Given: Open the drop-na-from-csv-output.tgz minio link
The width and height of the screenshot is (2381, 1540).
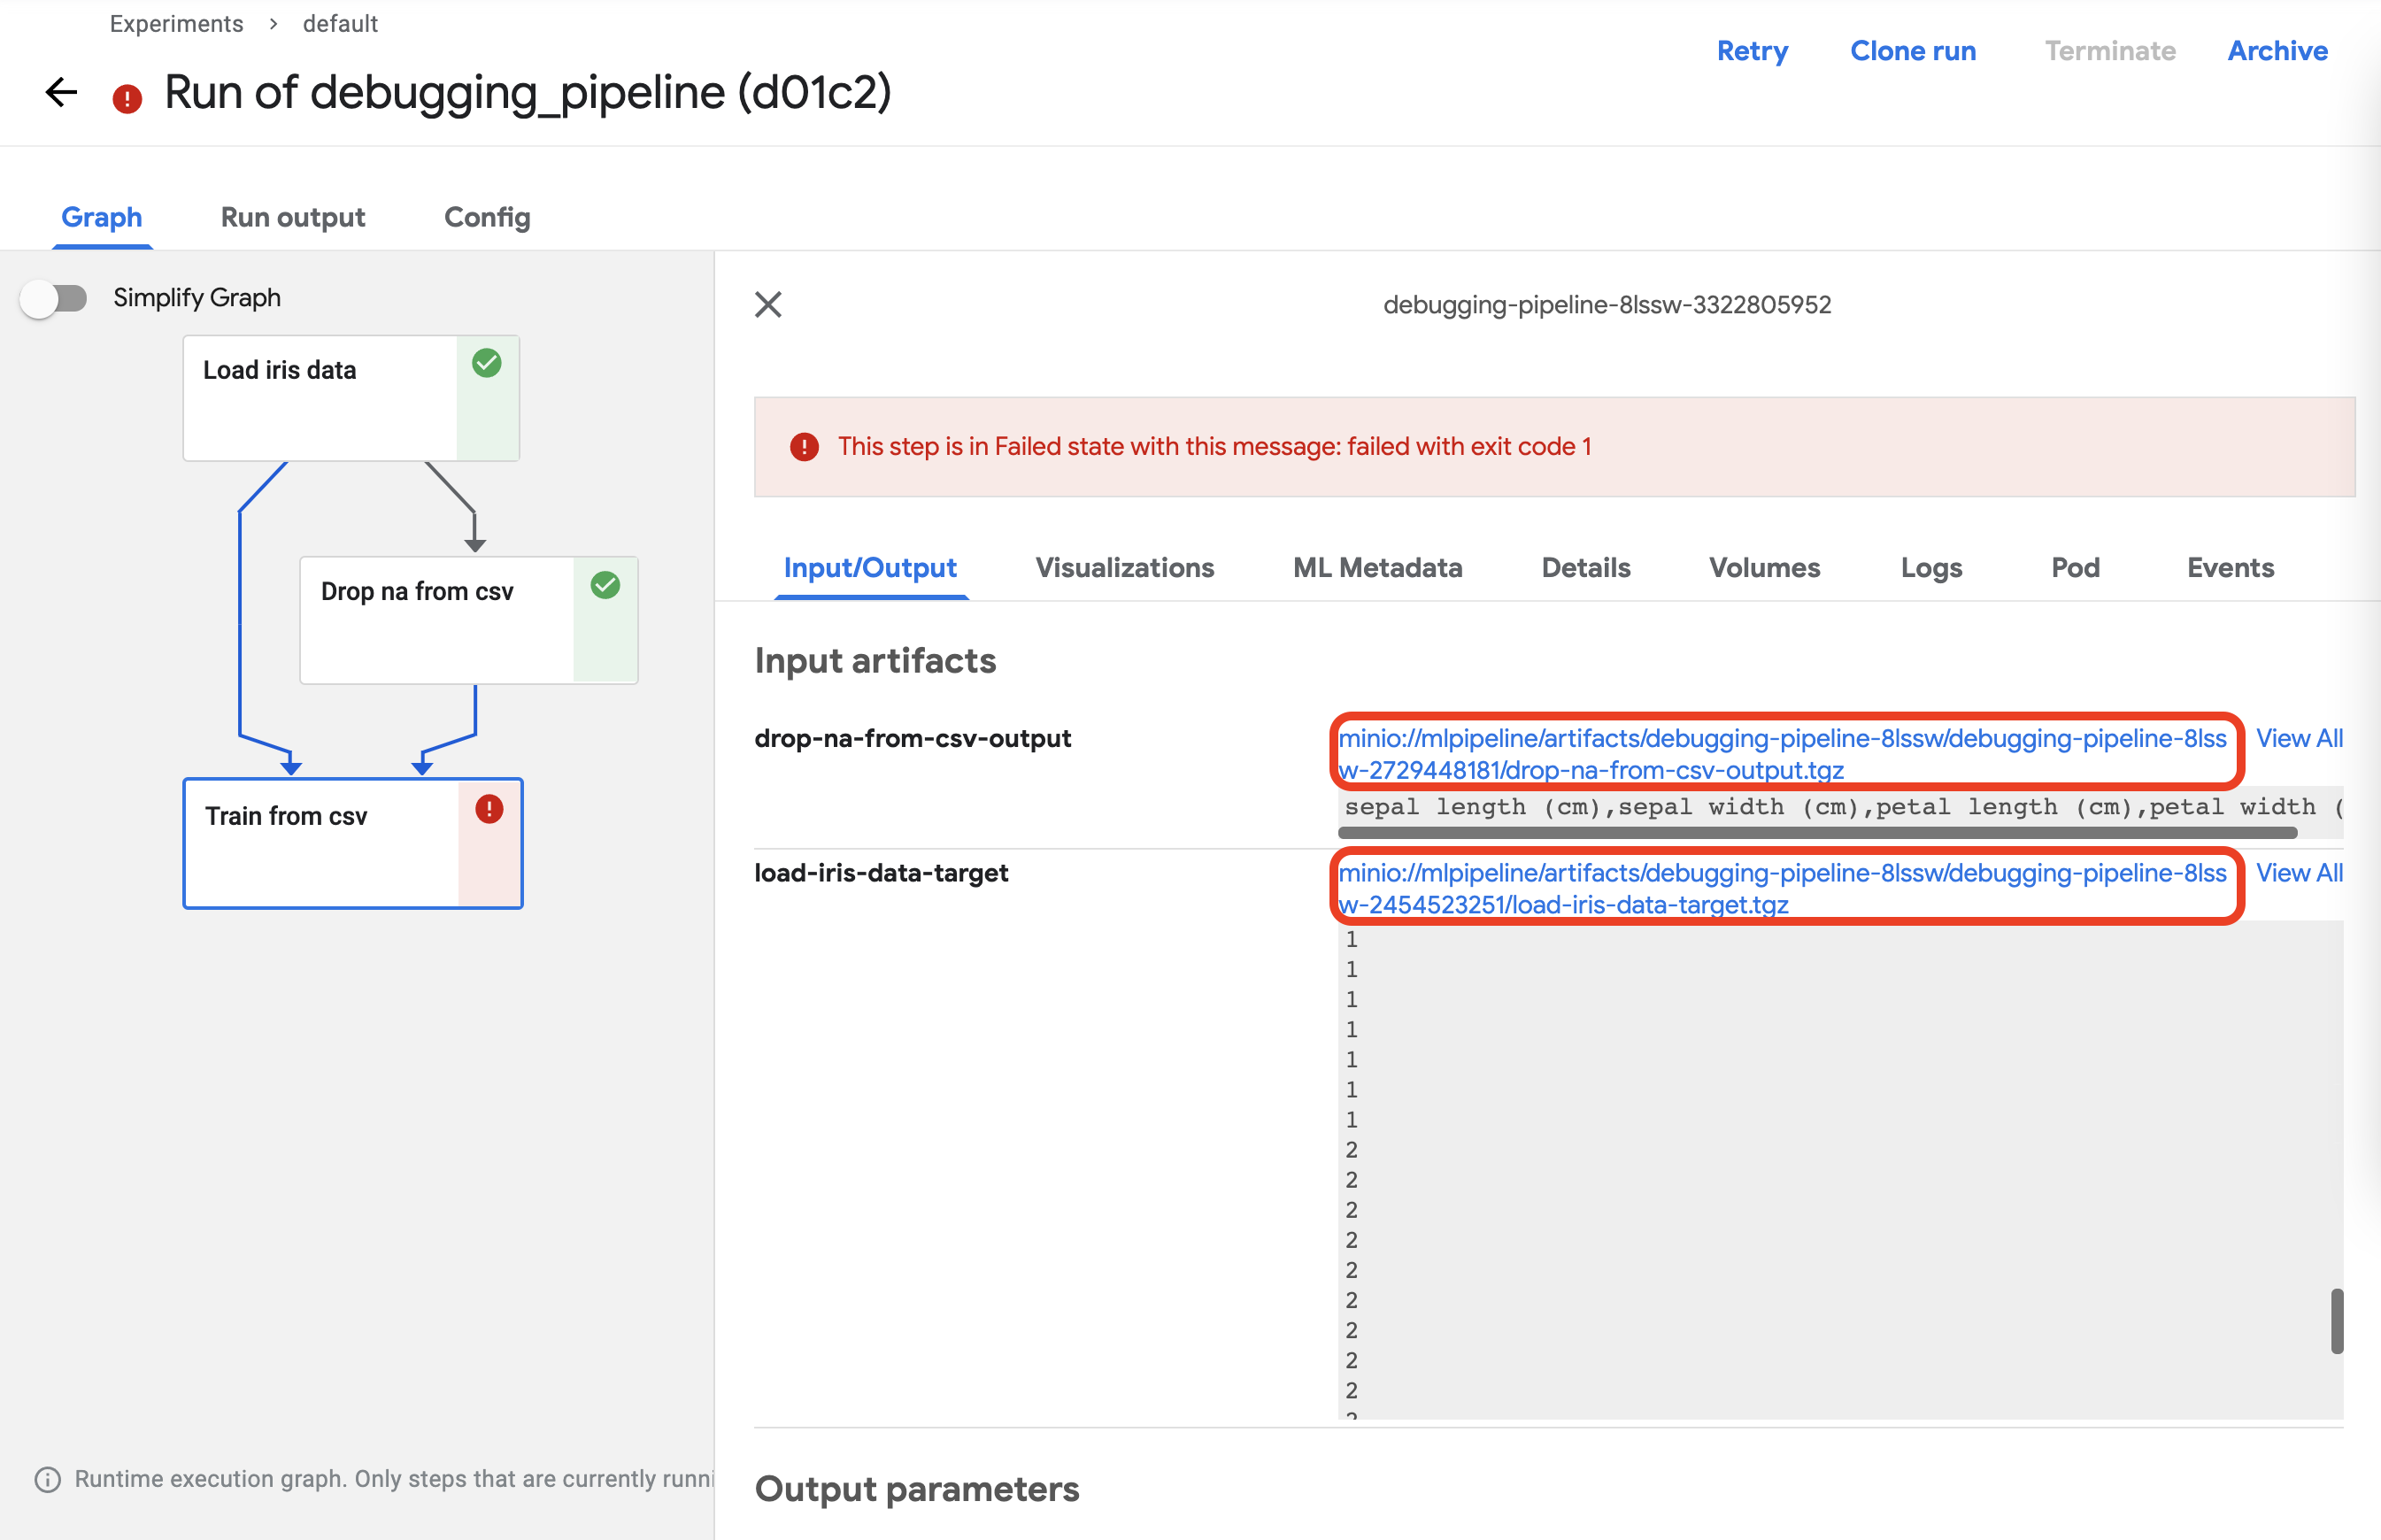Looking at the screenshot, I should (x=1784, y=754).
